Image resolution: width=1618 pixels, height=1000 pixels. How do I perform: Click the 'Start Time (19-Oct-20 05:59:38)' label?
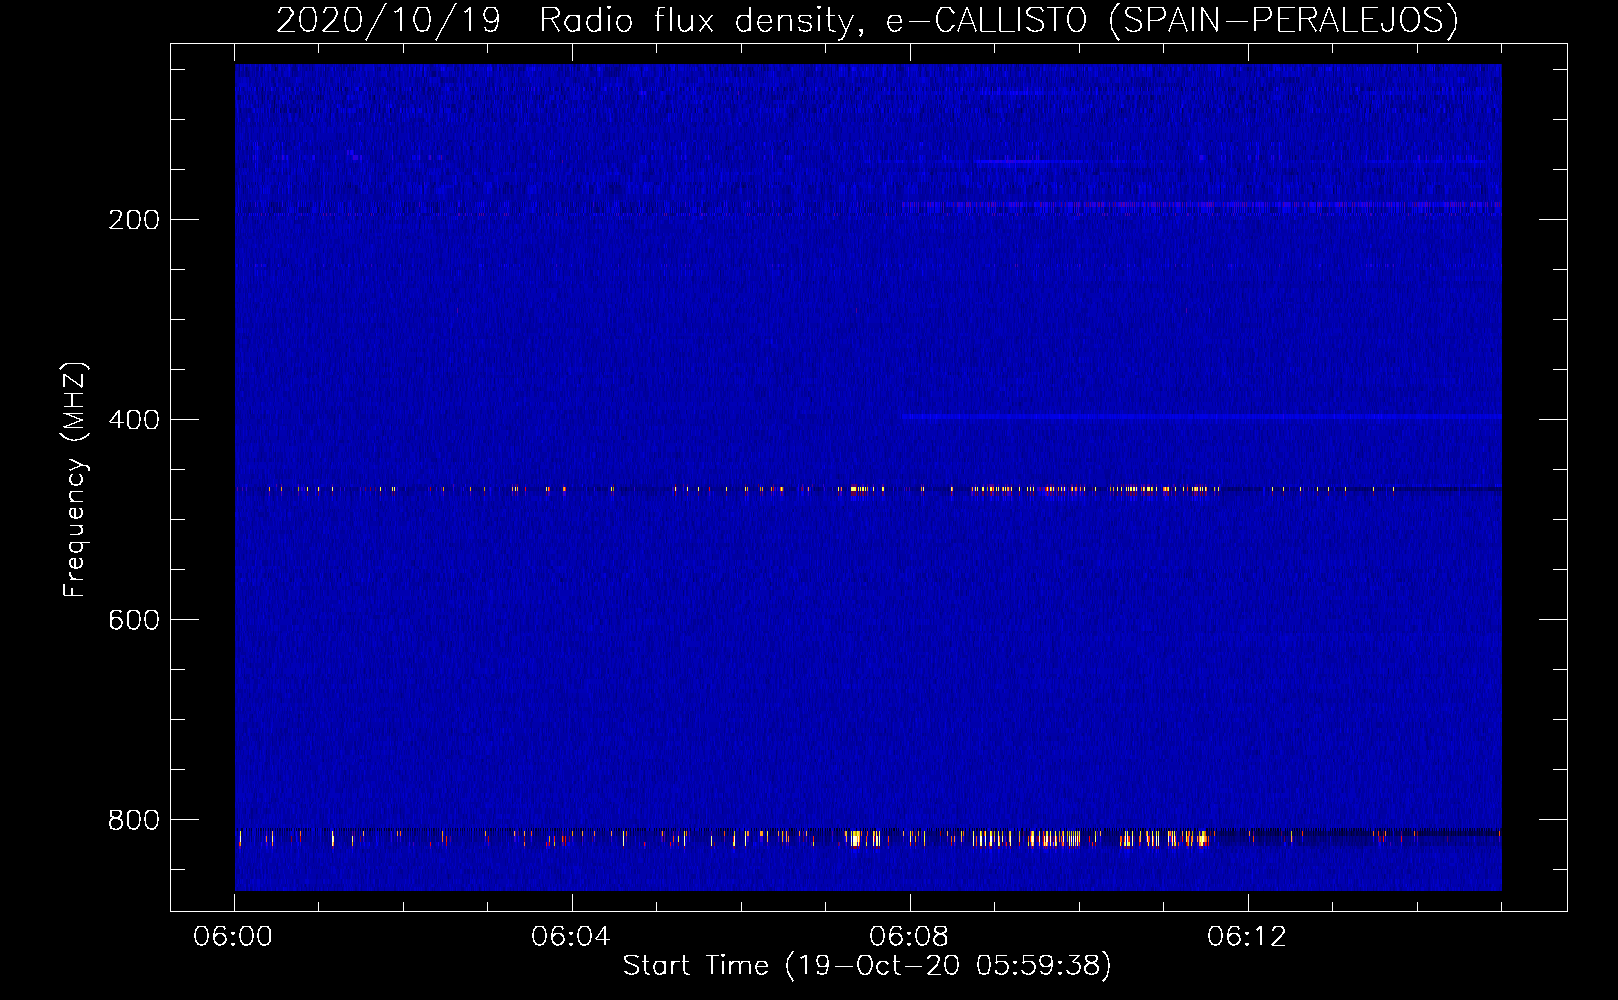point(867,966)
